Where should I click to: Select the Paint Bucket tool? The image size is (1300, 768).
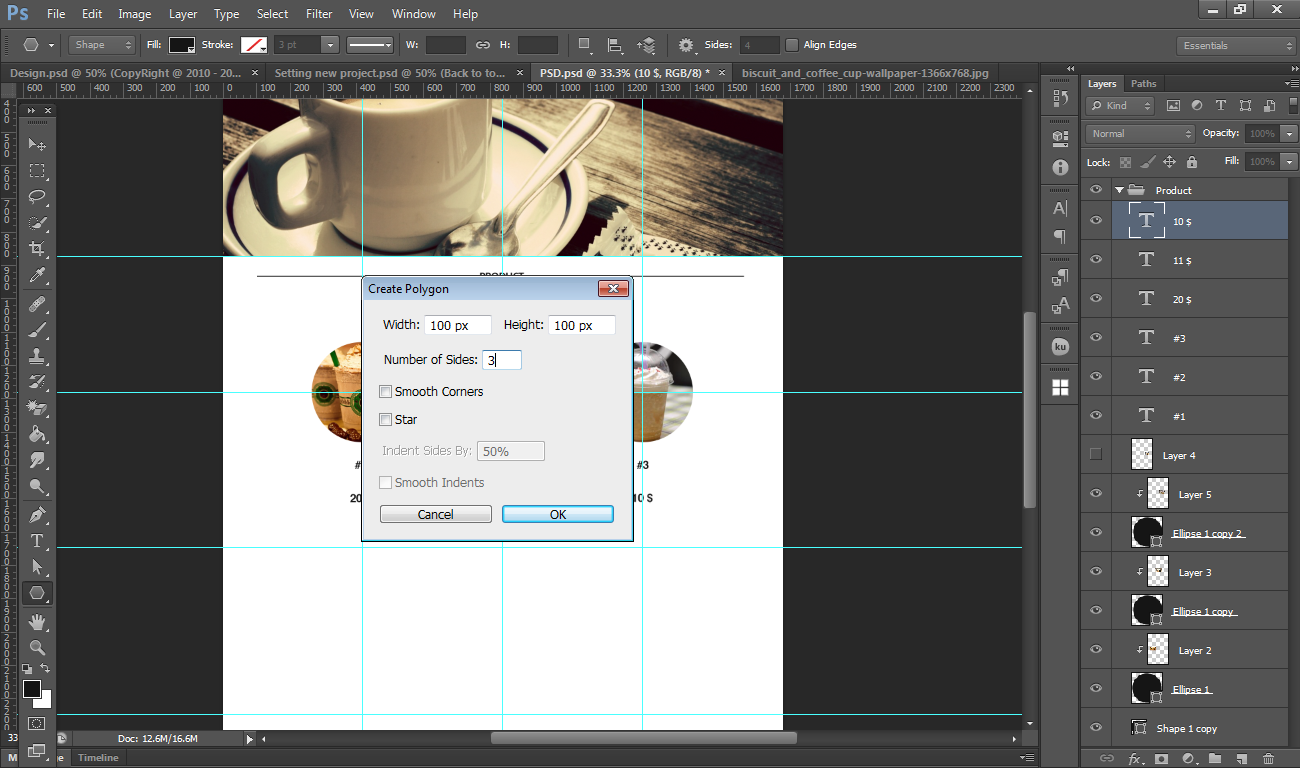(37, 434)
